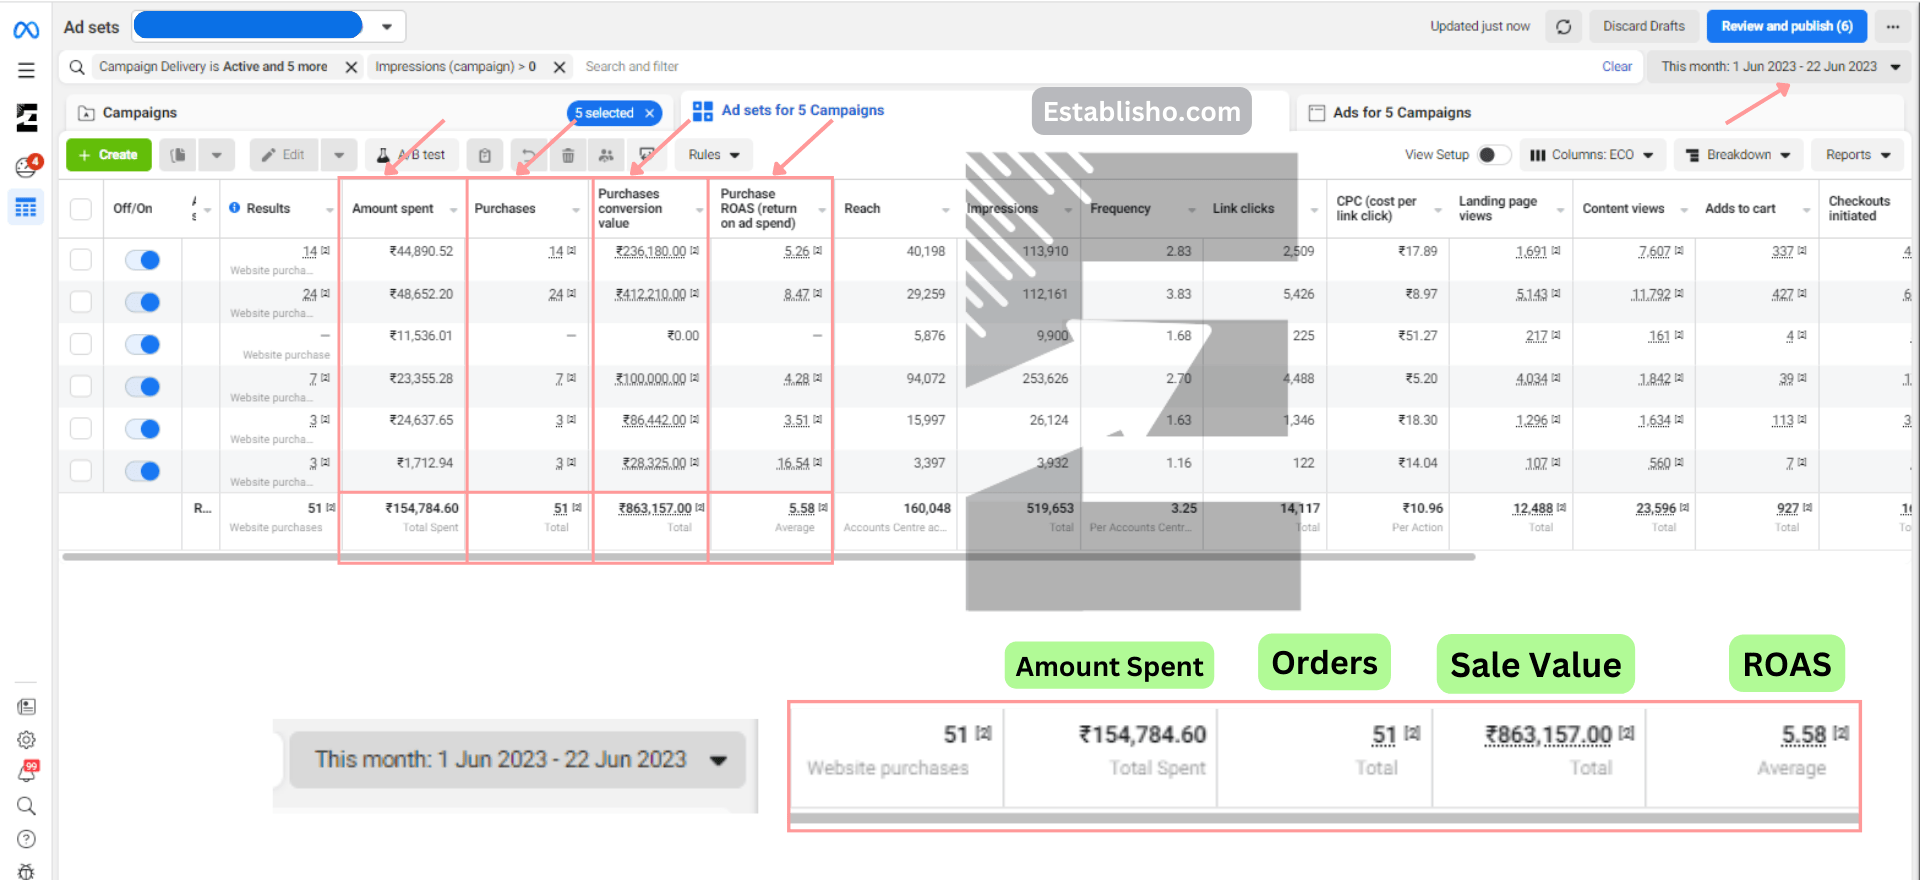This screenshot has width=1920, height=880.
Task: Switch to the Campaigns tab
Action: click(x=139, y=113)
